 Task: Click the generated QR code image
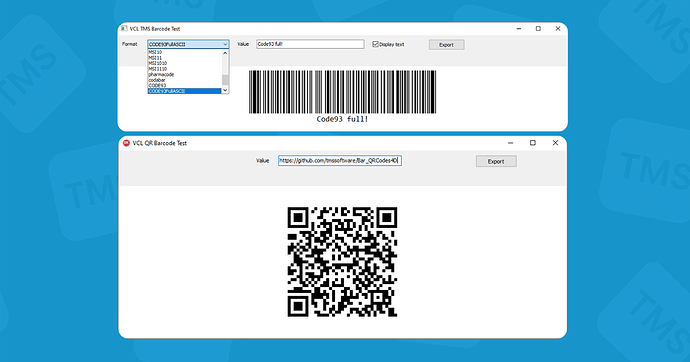pos(342,262)
